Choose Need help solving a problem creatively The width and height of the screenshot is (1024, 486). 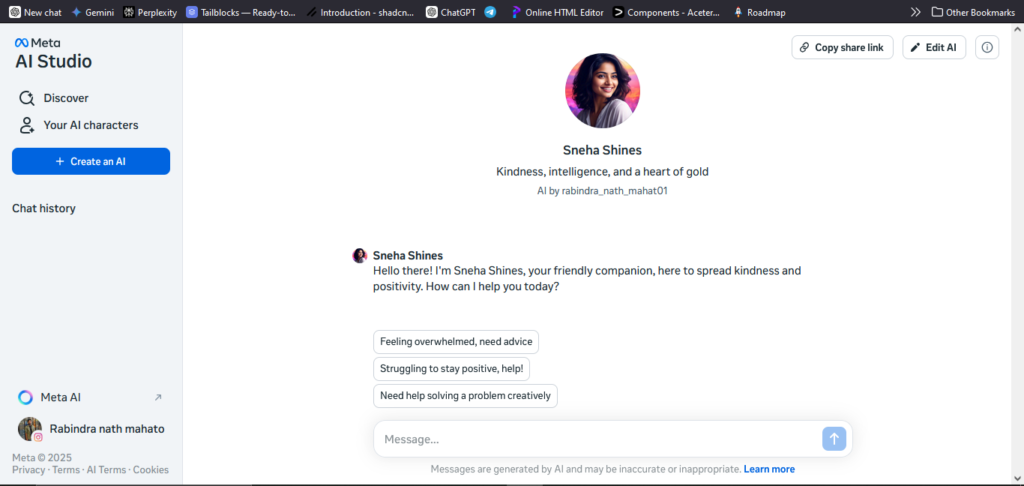pos(465,396)
